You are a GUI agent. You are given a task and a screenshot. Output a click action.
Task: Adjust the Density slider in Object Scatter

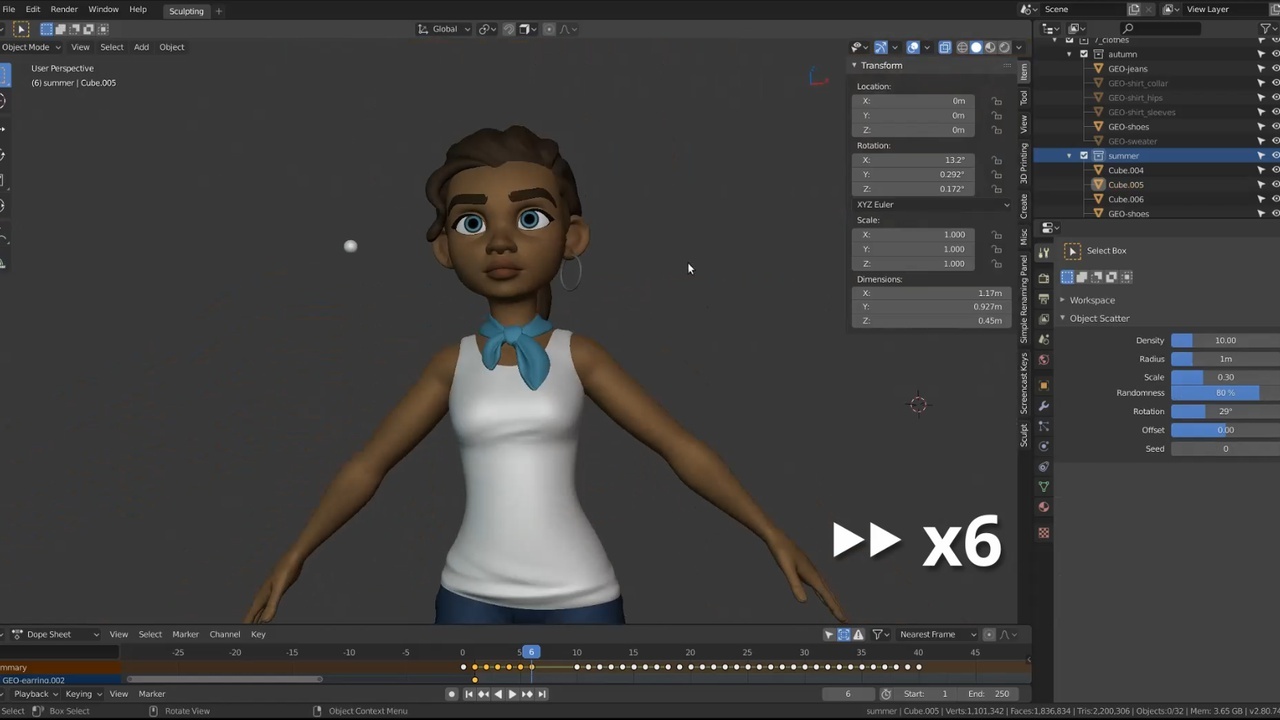click(x=1225, y=340)
